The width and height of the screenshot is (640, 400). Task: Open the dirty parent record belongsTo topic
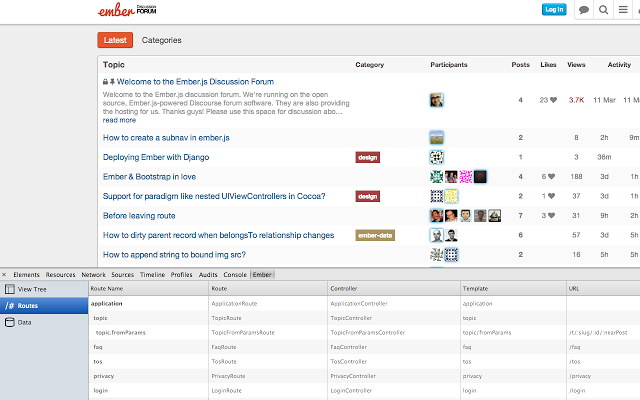click(x=218, y=235)
